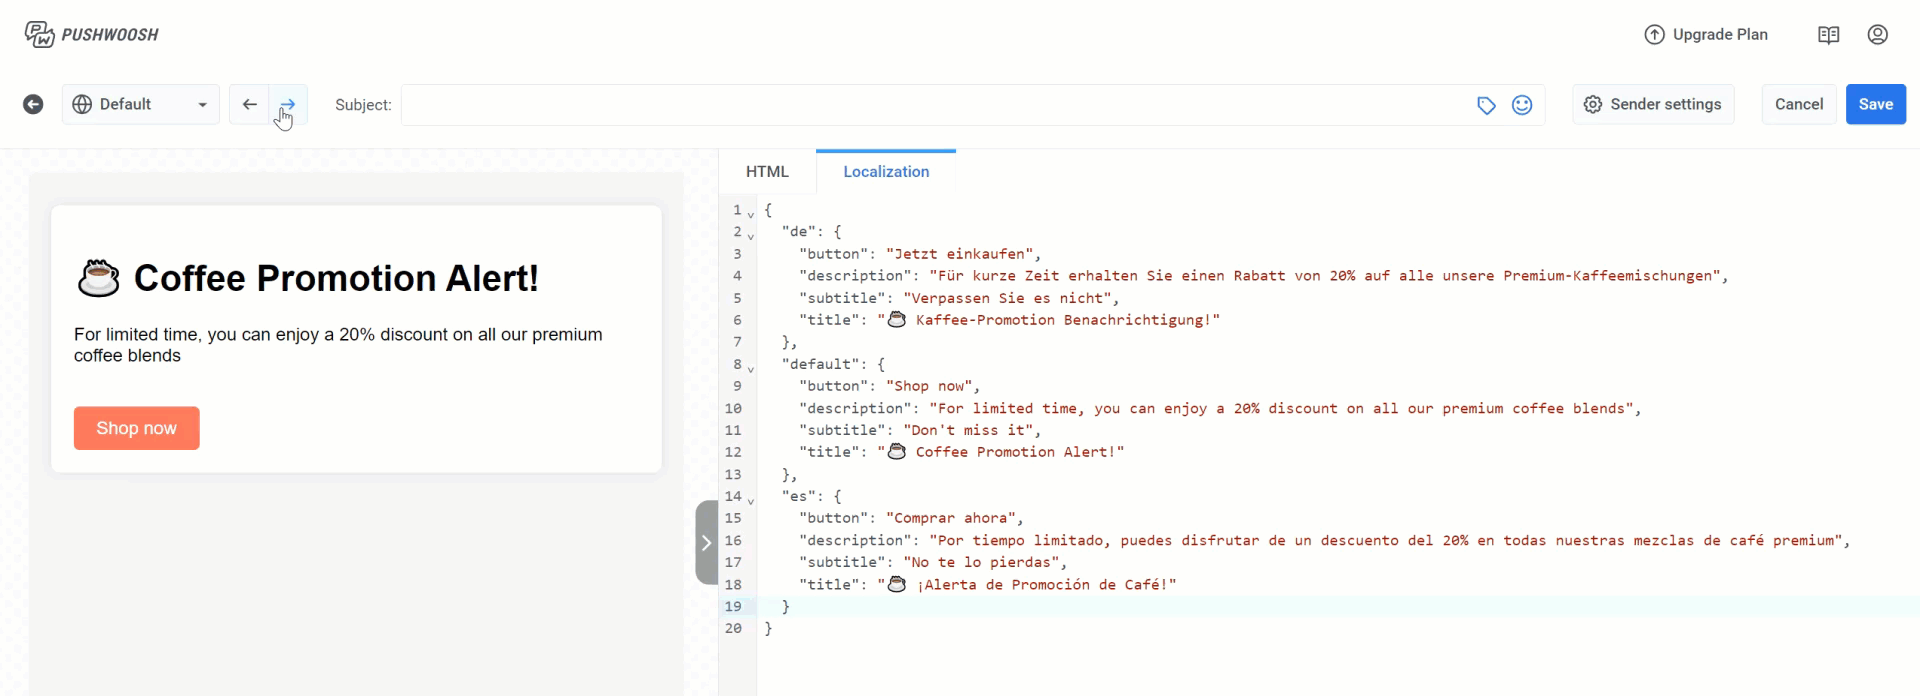Click the redo right arrow button
This screenshot has height=696, width=1920.
coord(288,105)
